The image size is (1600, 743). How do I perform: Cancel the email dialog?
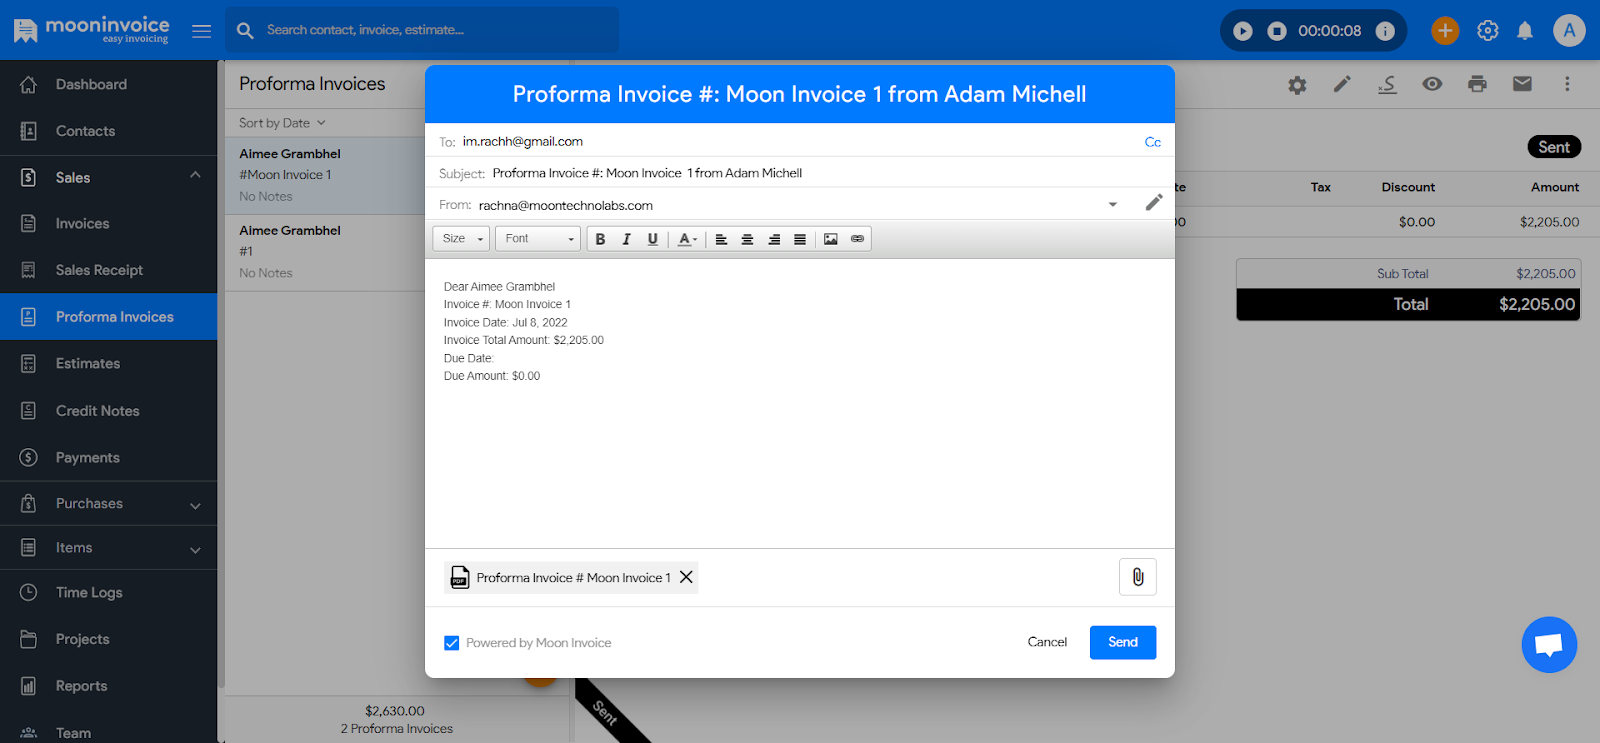1047,642
